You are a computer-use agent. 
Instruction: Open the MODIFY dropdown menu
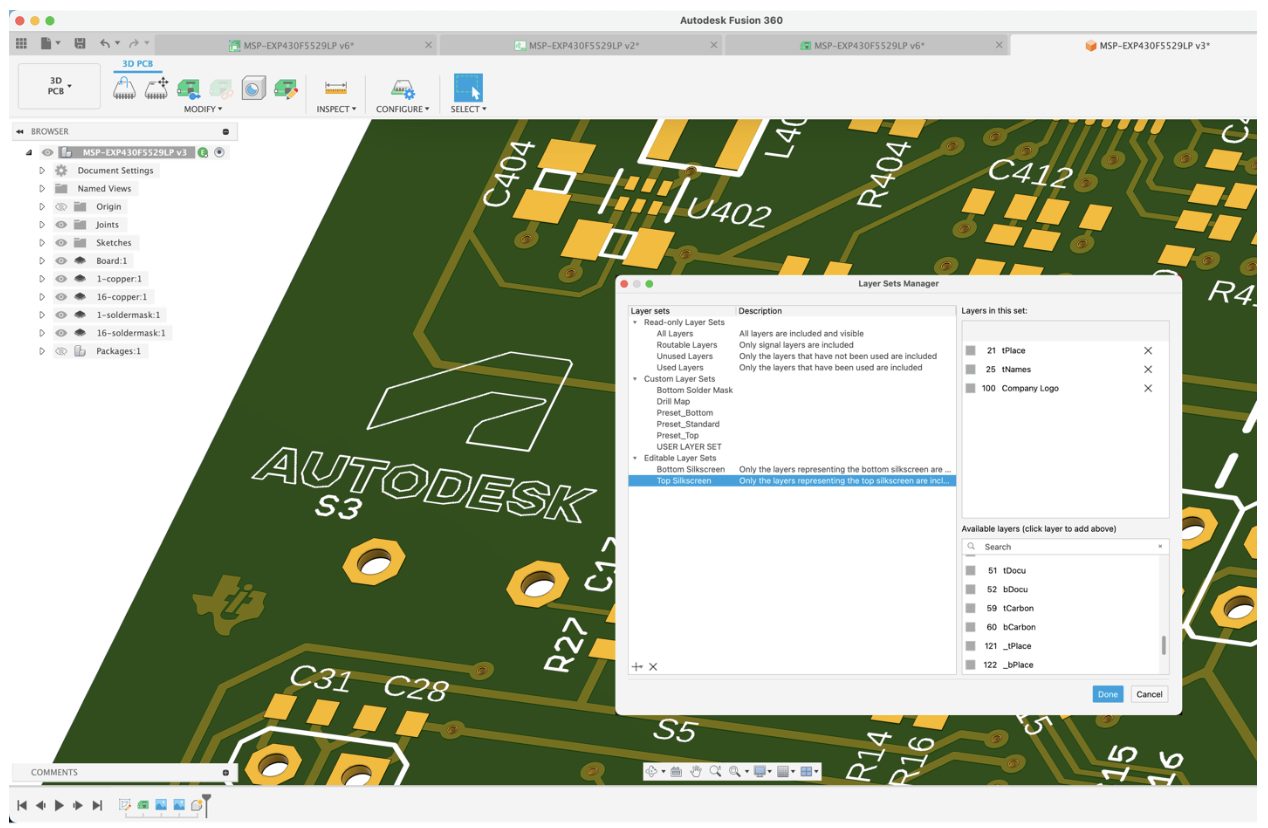203,109
